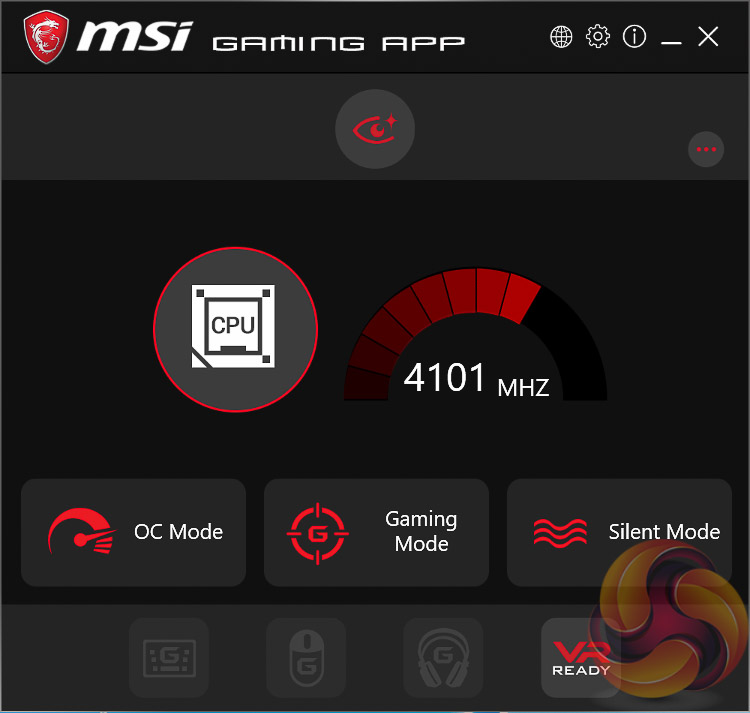Open the gaming mouse icon
Screen dimensions: 750x713
306,658
